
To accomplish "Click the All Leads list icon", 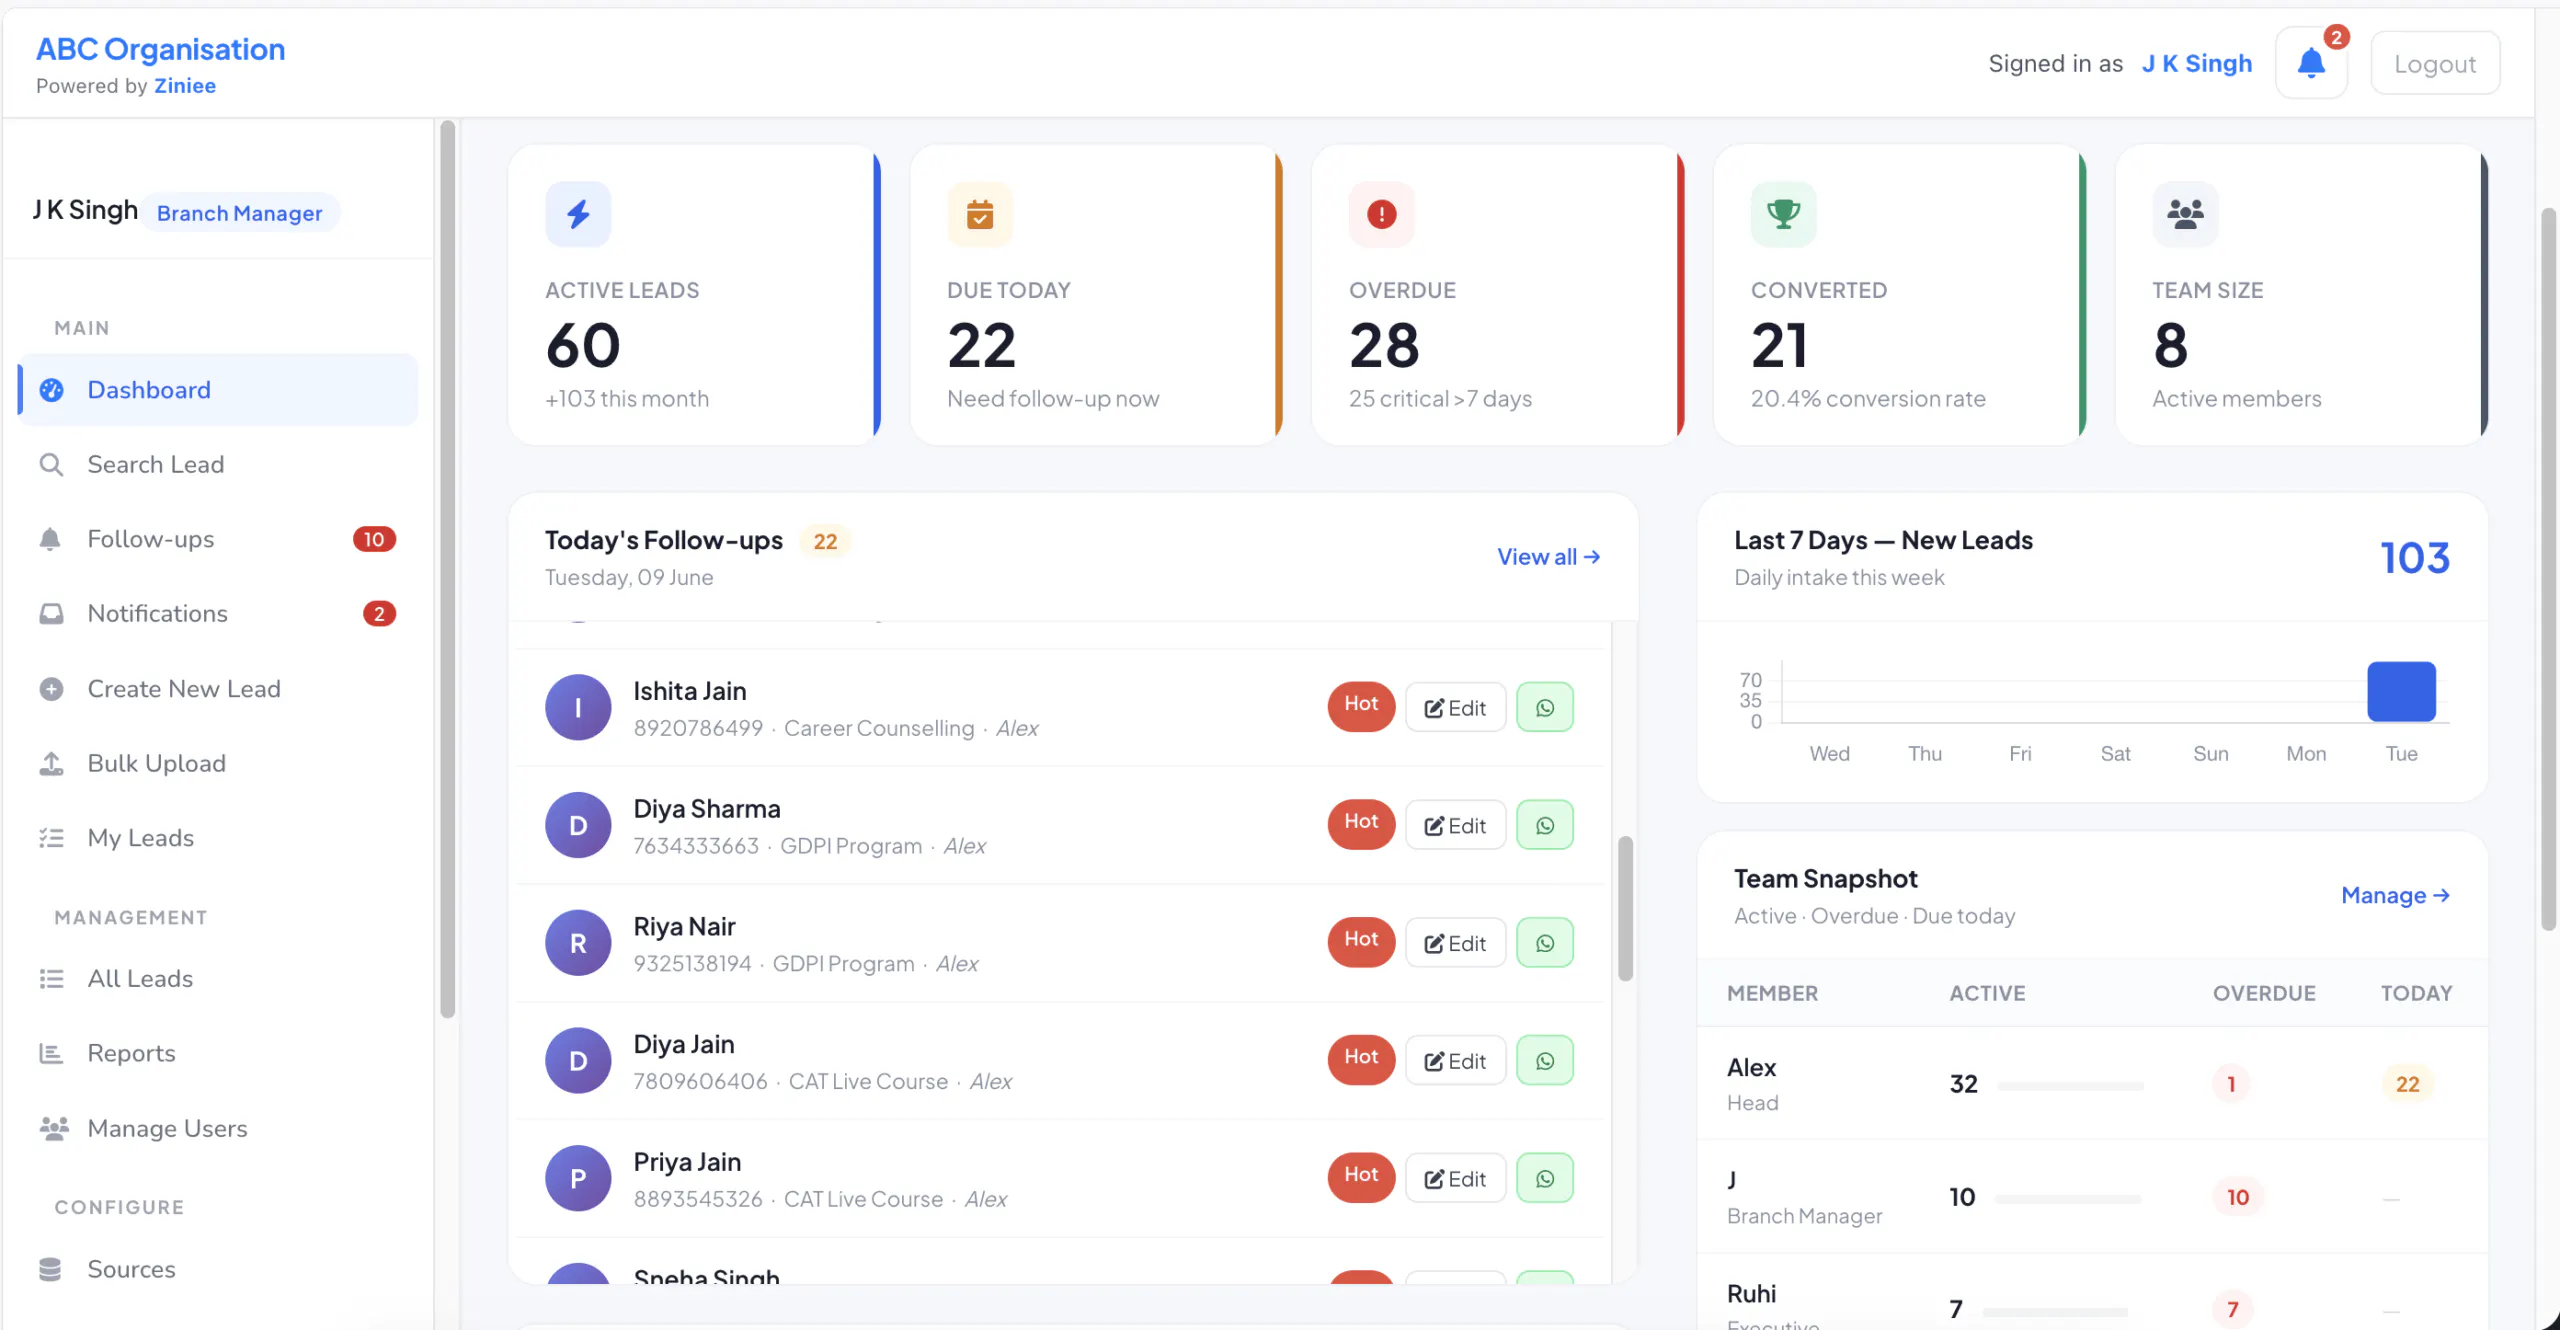I will pyautogui.click(x=51, y=979).
